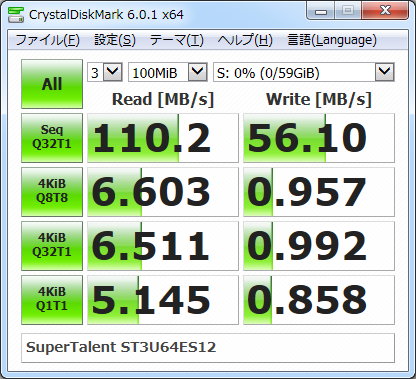
Task: Start all benchmarks with the All button
Action: (x=52, y=84)
